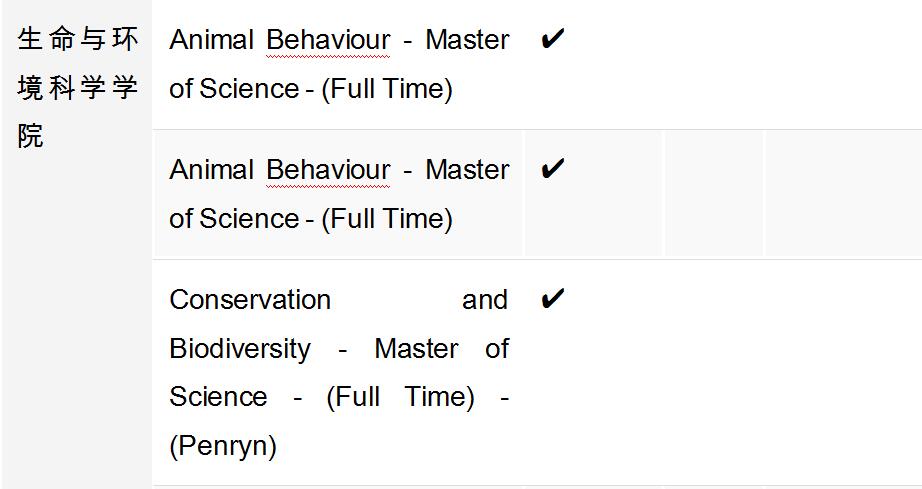This screenshot has width=922, height=489.
Task: Click the word Master in the first row
Action: point(467,41)
